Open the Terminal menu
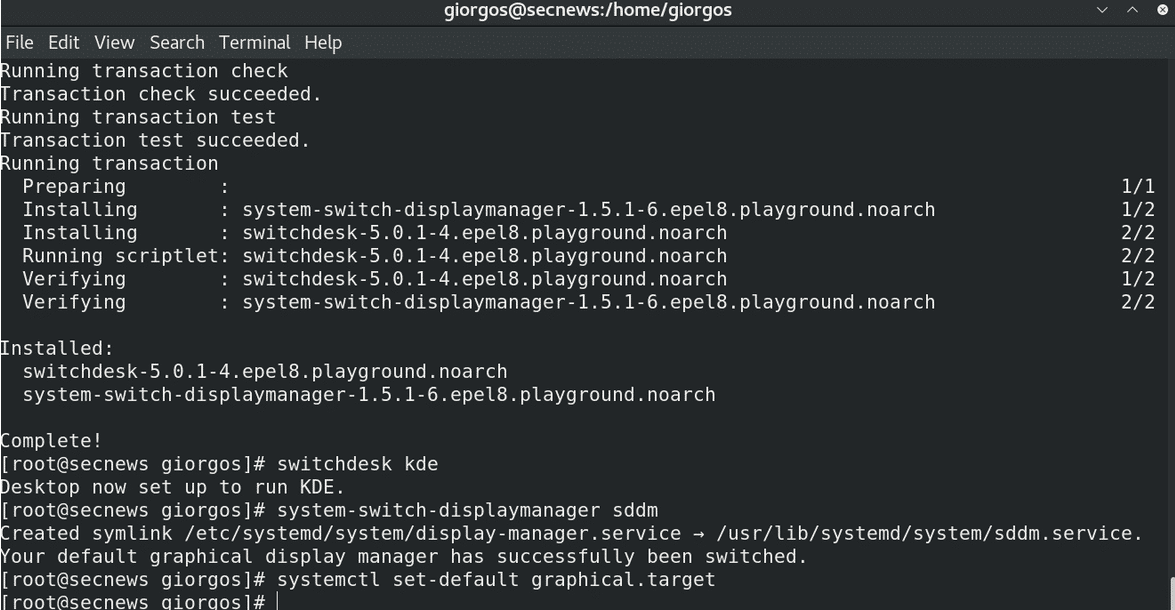The image size is (1175, 610). (x=255, y=43)
